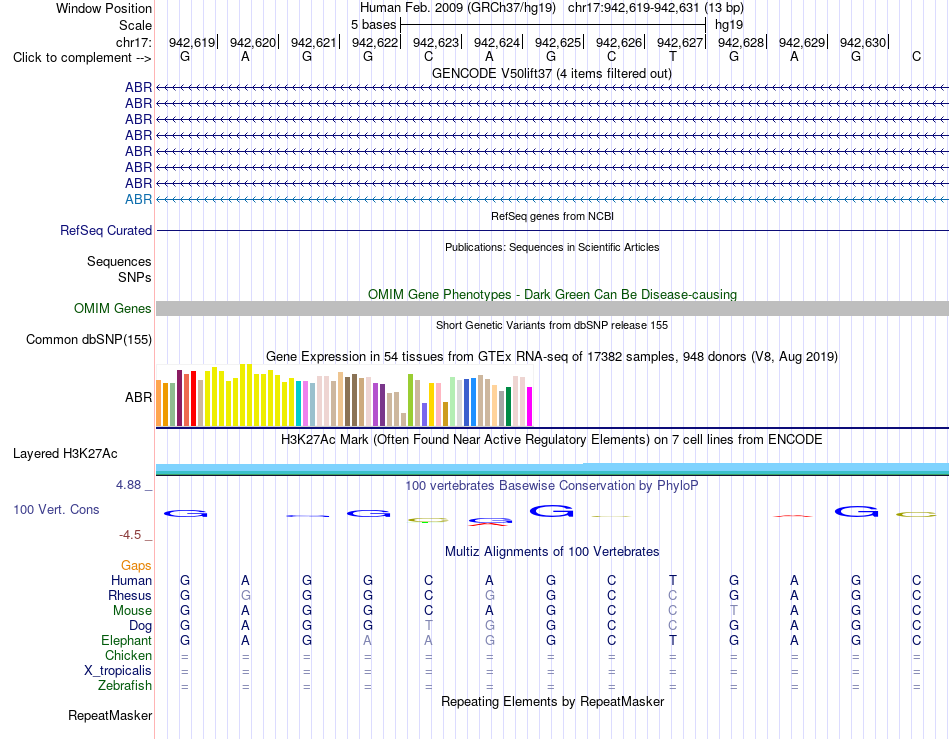The height and width of the screenshot is (739, 950).
Task: Click the faded T in the Dog row
Action: (429, 626)
